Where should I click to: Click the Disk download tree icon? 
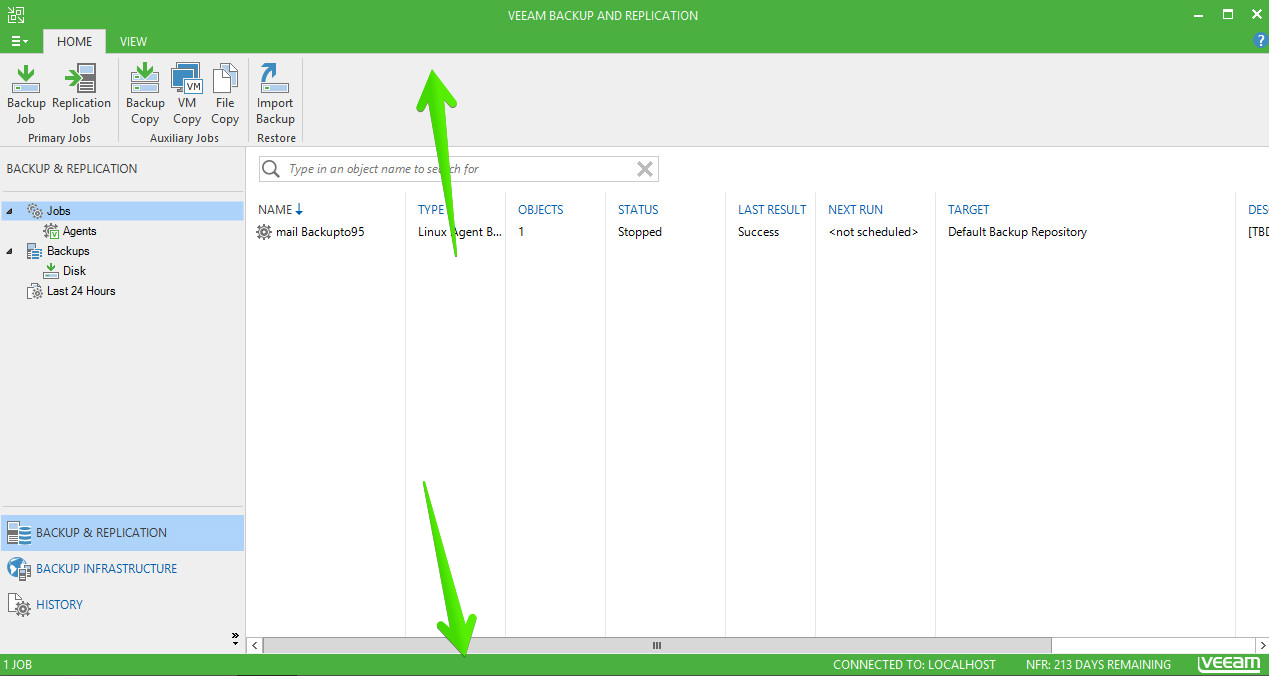51,271
